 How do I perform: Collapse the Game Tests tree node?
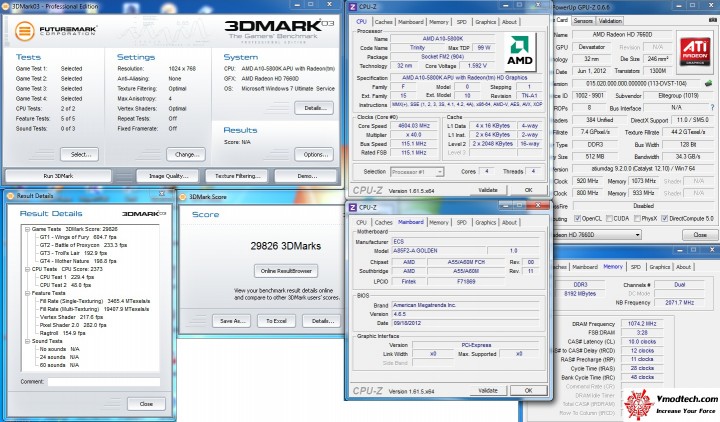(x=28, y=229)
